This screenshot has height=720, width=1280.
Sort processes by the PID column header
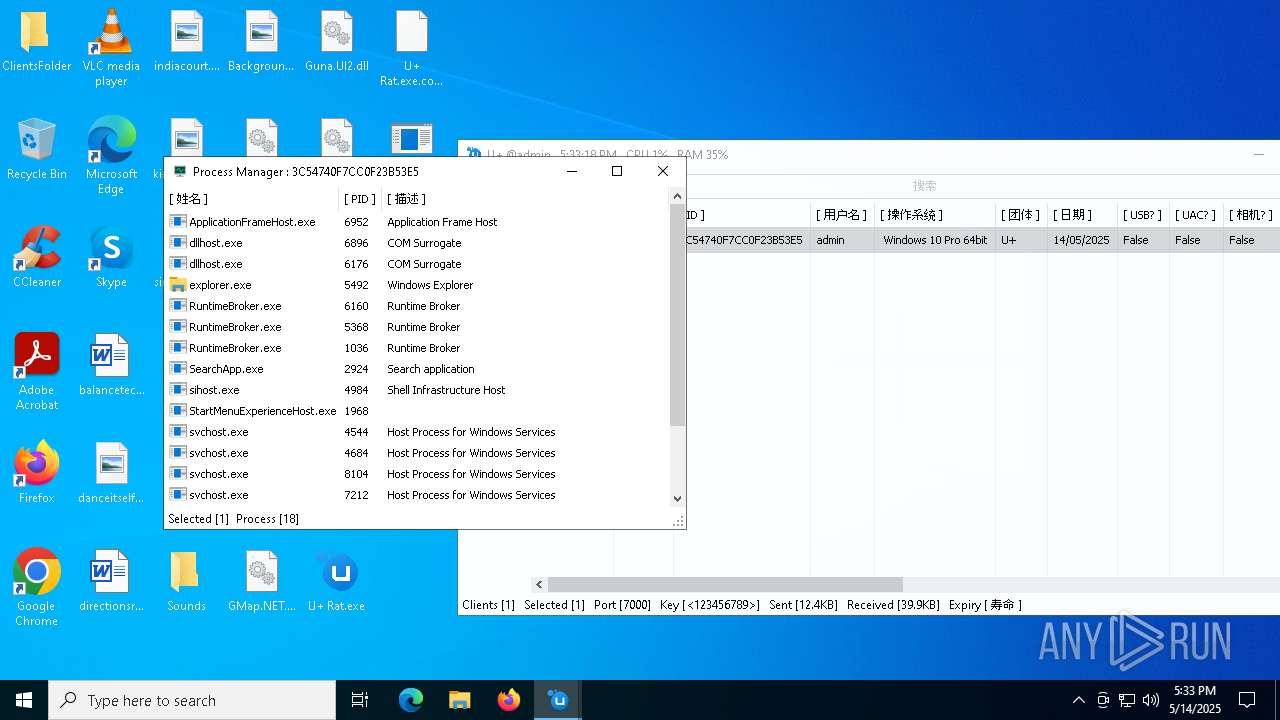click(x=360, y=199)
